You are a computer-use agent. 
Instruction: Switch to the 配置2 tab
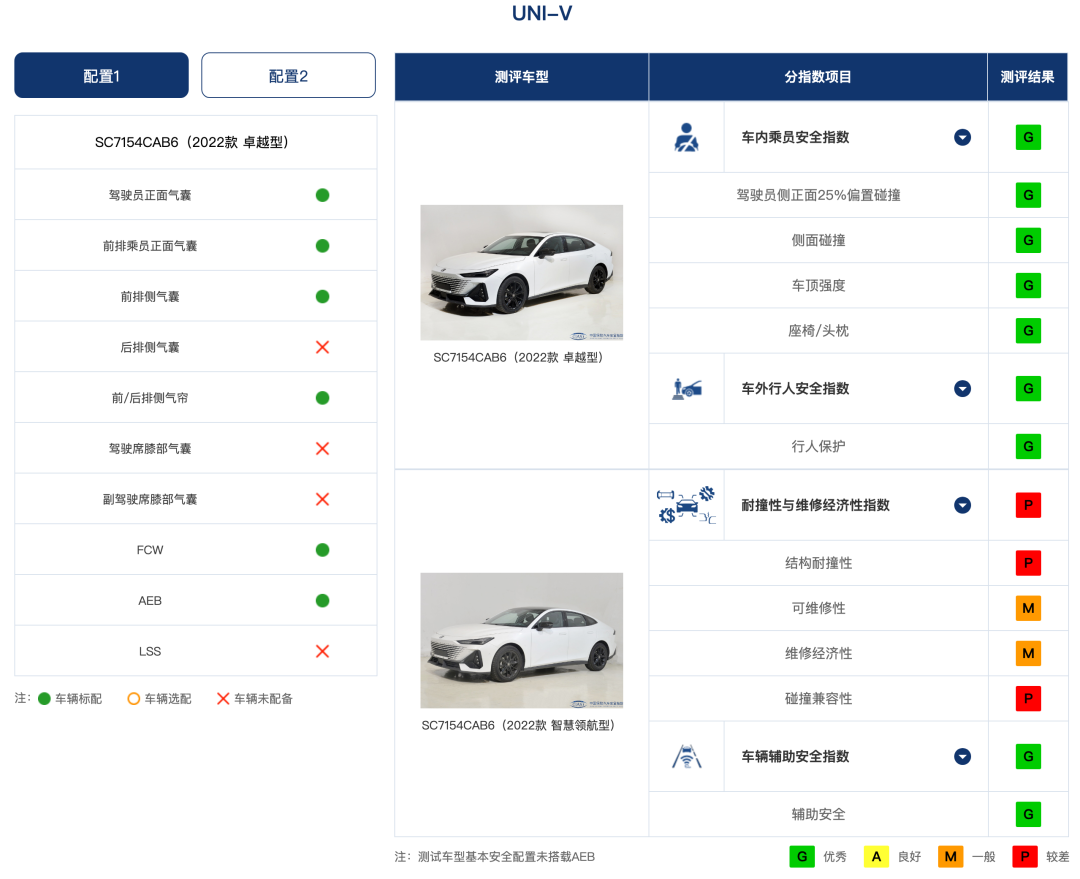coord(288,76)
